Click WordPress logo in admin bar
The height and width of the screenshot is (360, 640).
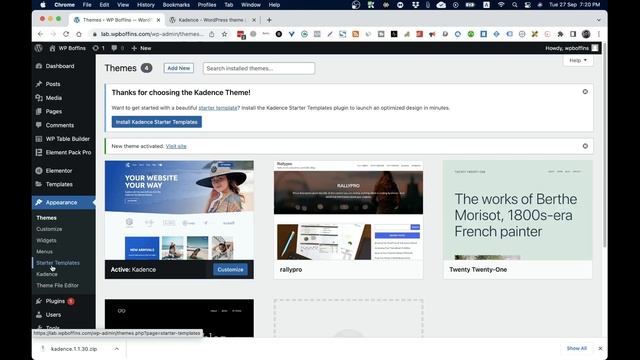[39, 48]
